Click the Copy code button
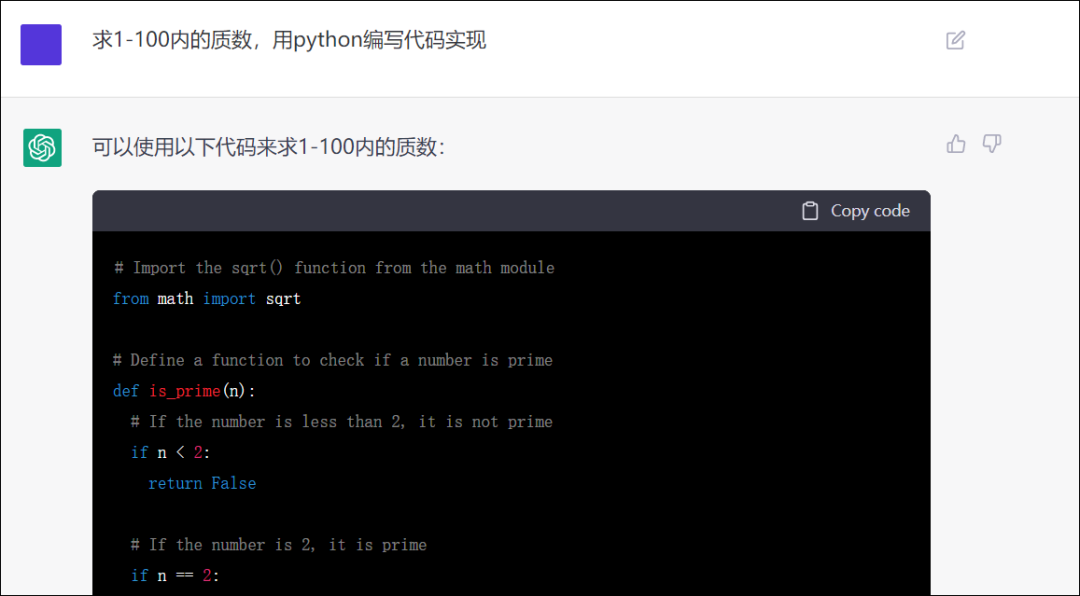The height and width of the screenshot is (596, 1080). point(856,211)
